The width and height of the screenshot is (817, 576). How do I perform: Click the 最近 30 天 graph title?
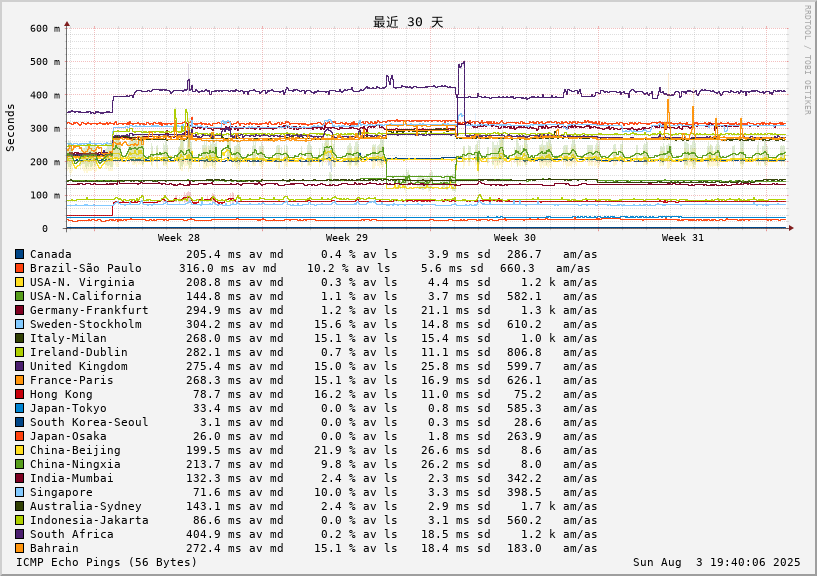408,22
